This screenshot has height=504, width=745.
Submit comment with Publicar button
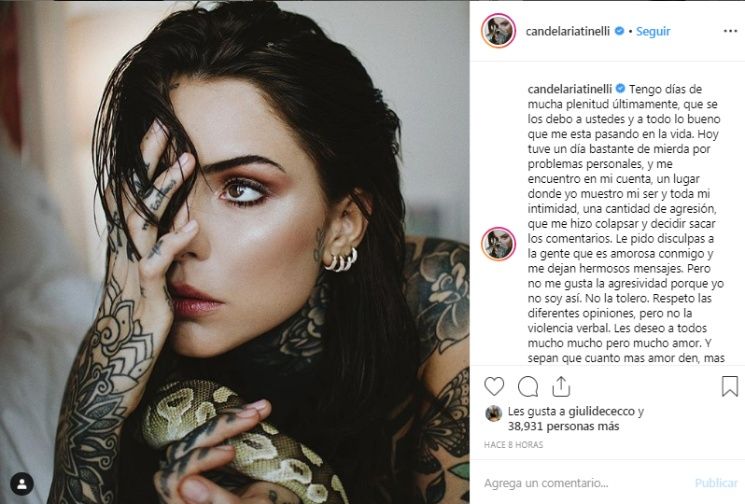pyautogui.click(x=716, y=483)
